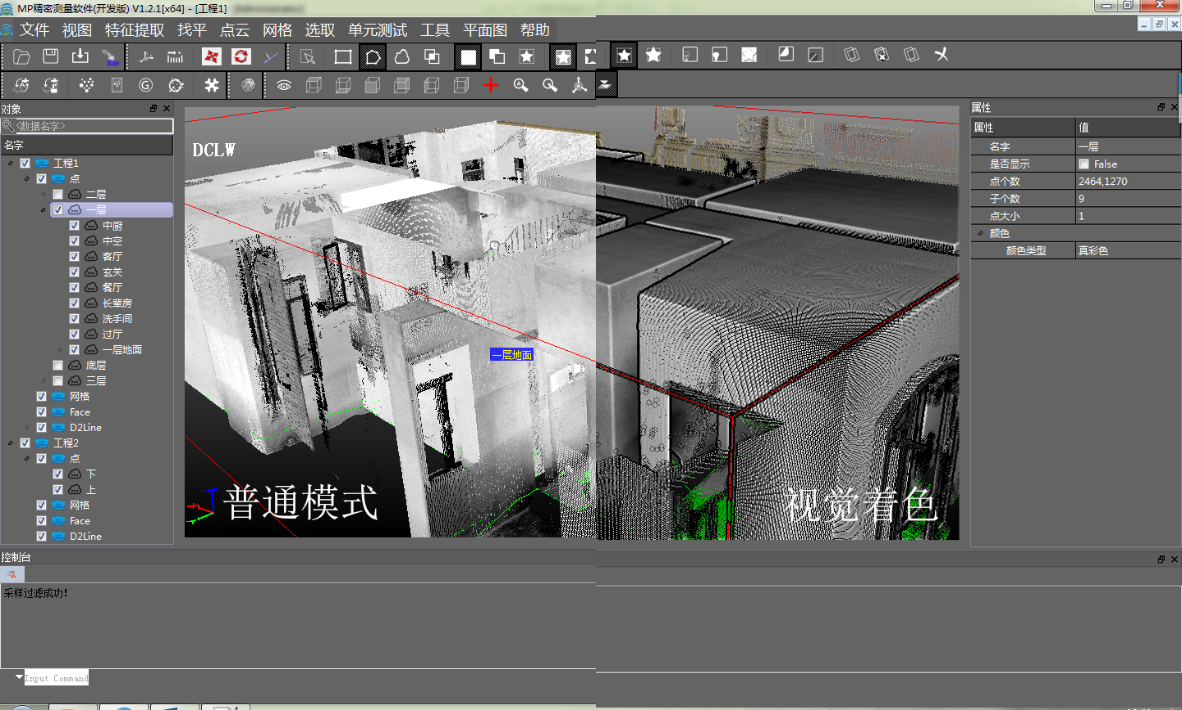Toggle the 是否显示 False checkbox
This screenshot has height=710, width=1182.
(1084, 164)
